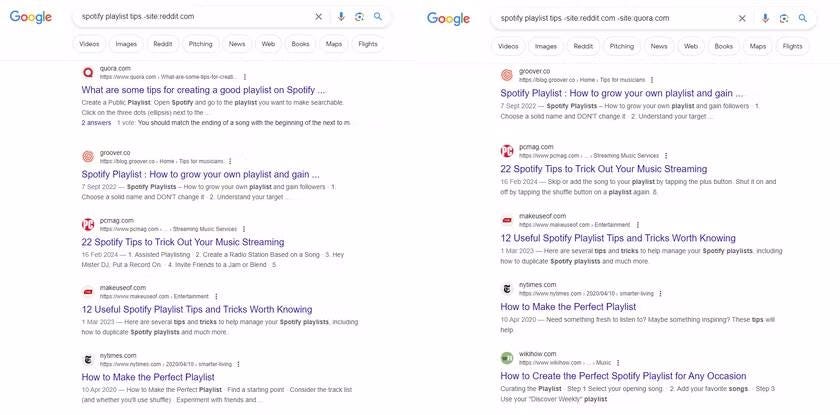Open more options for pcmag.com result, left window
The height and width of the screenshot is (415, 840).
coord(244,229)
